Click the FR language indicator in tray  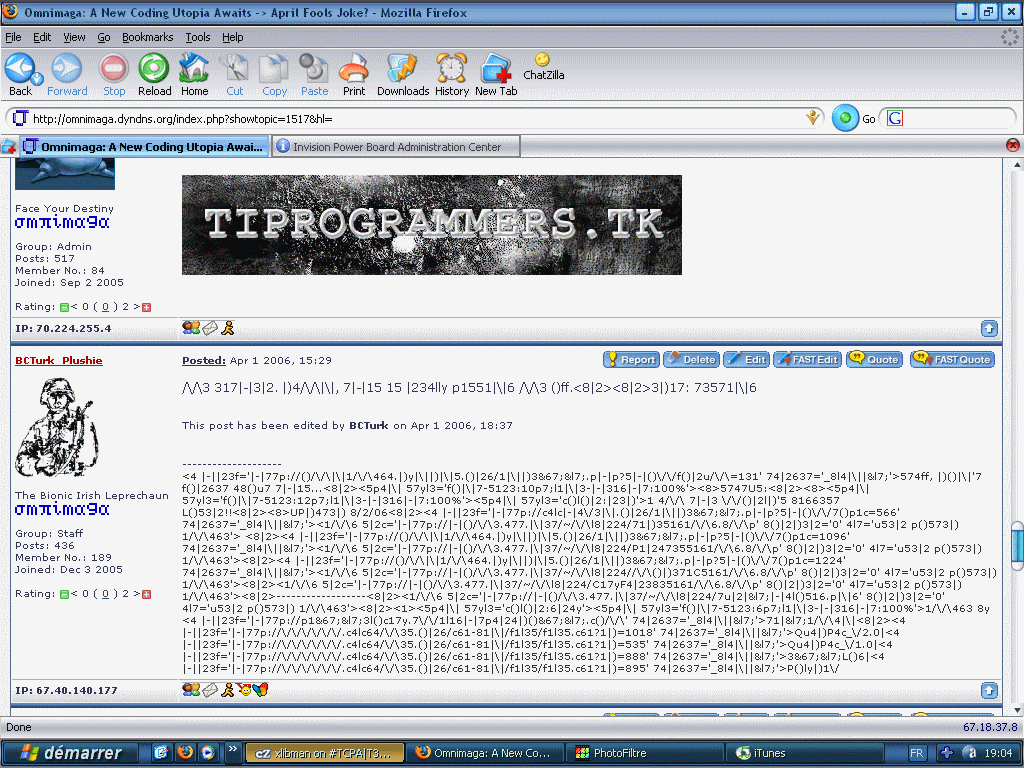click(x=916, y=753)
